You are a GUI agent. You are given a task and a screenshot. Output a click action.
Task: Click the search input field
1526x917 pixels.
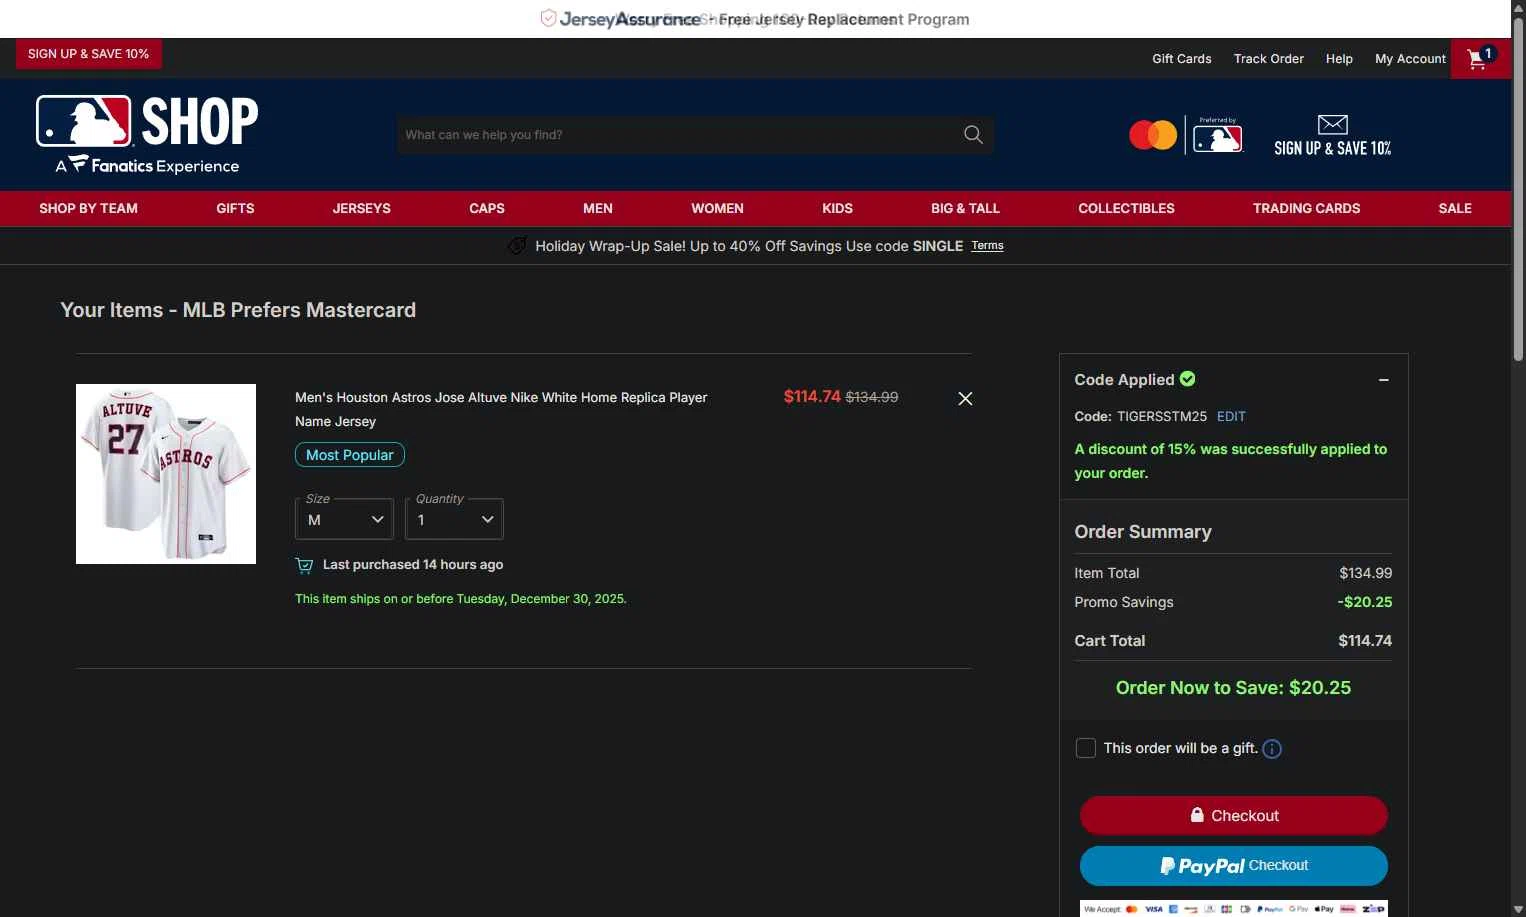click(680, 134)
